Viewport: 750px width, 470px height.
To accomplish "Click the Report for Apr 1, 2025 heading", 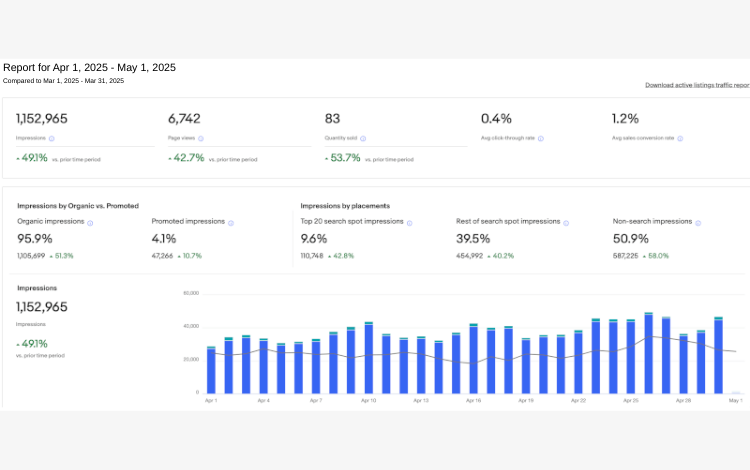I will coord(89,67).
